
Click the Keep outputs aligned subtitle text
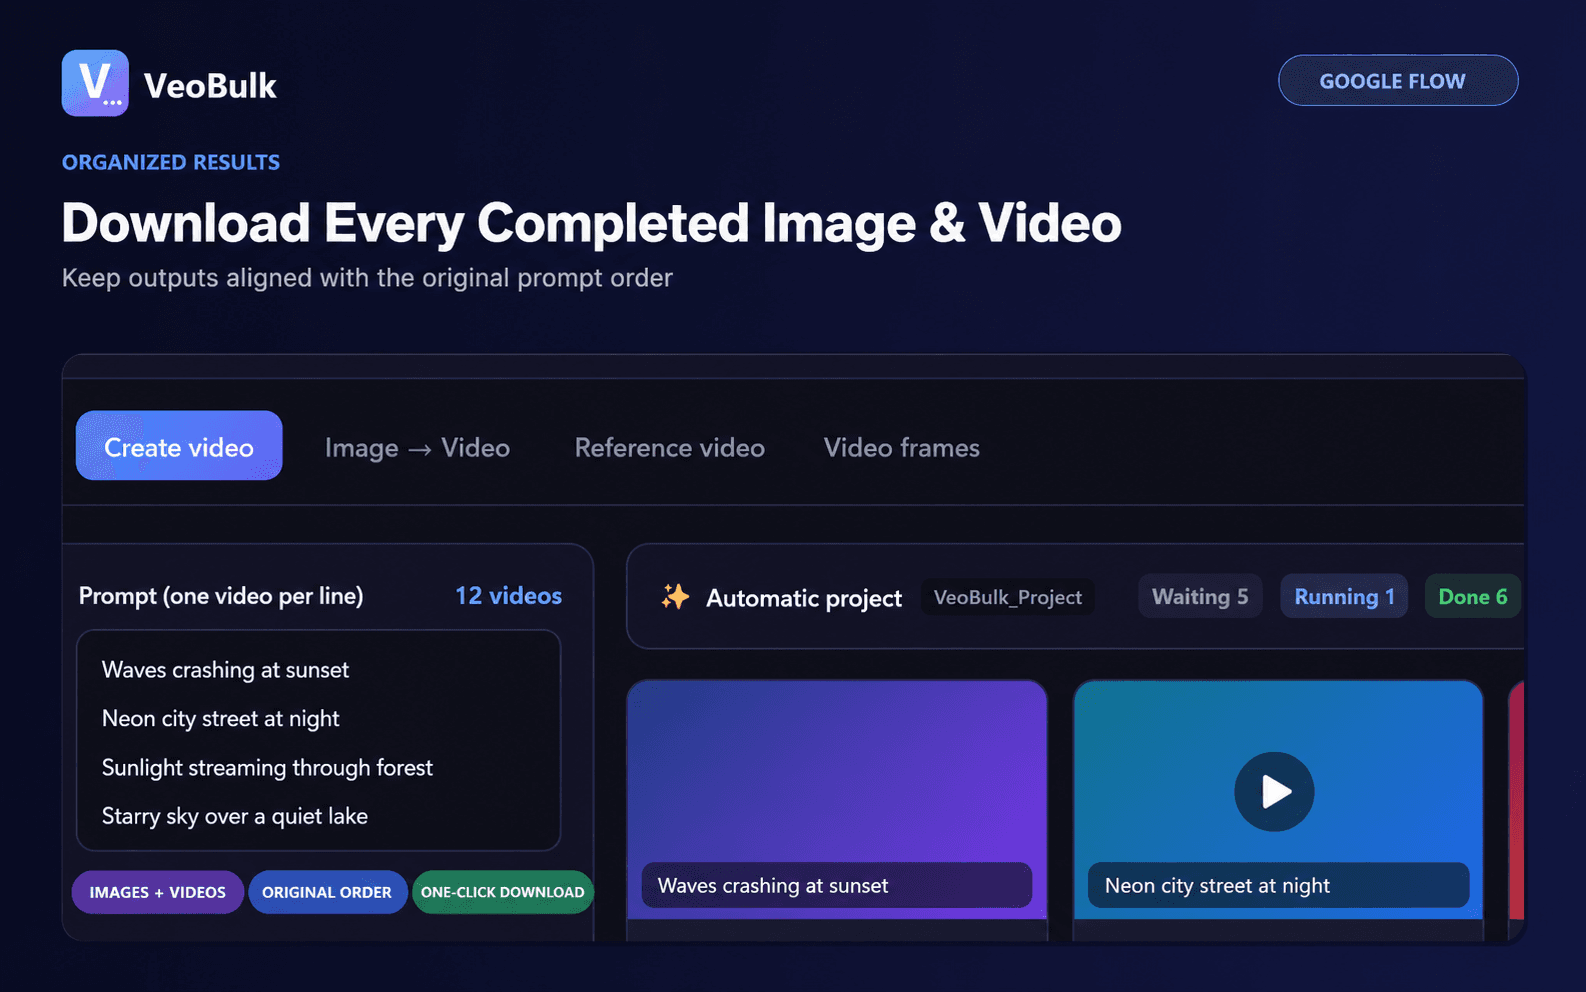pyautogui.click(x=367, y=278)
